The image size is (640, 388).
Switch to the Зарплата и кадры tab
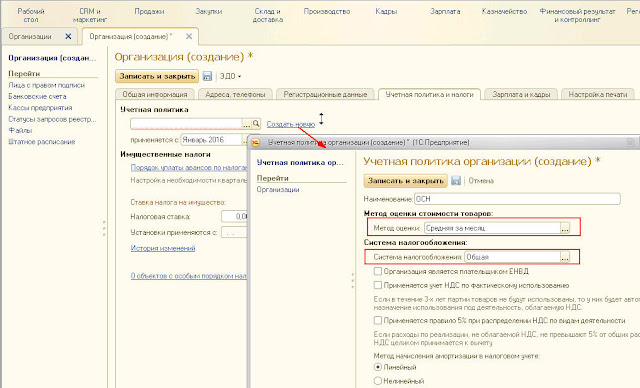[x=521, y=94]
